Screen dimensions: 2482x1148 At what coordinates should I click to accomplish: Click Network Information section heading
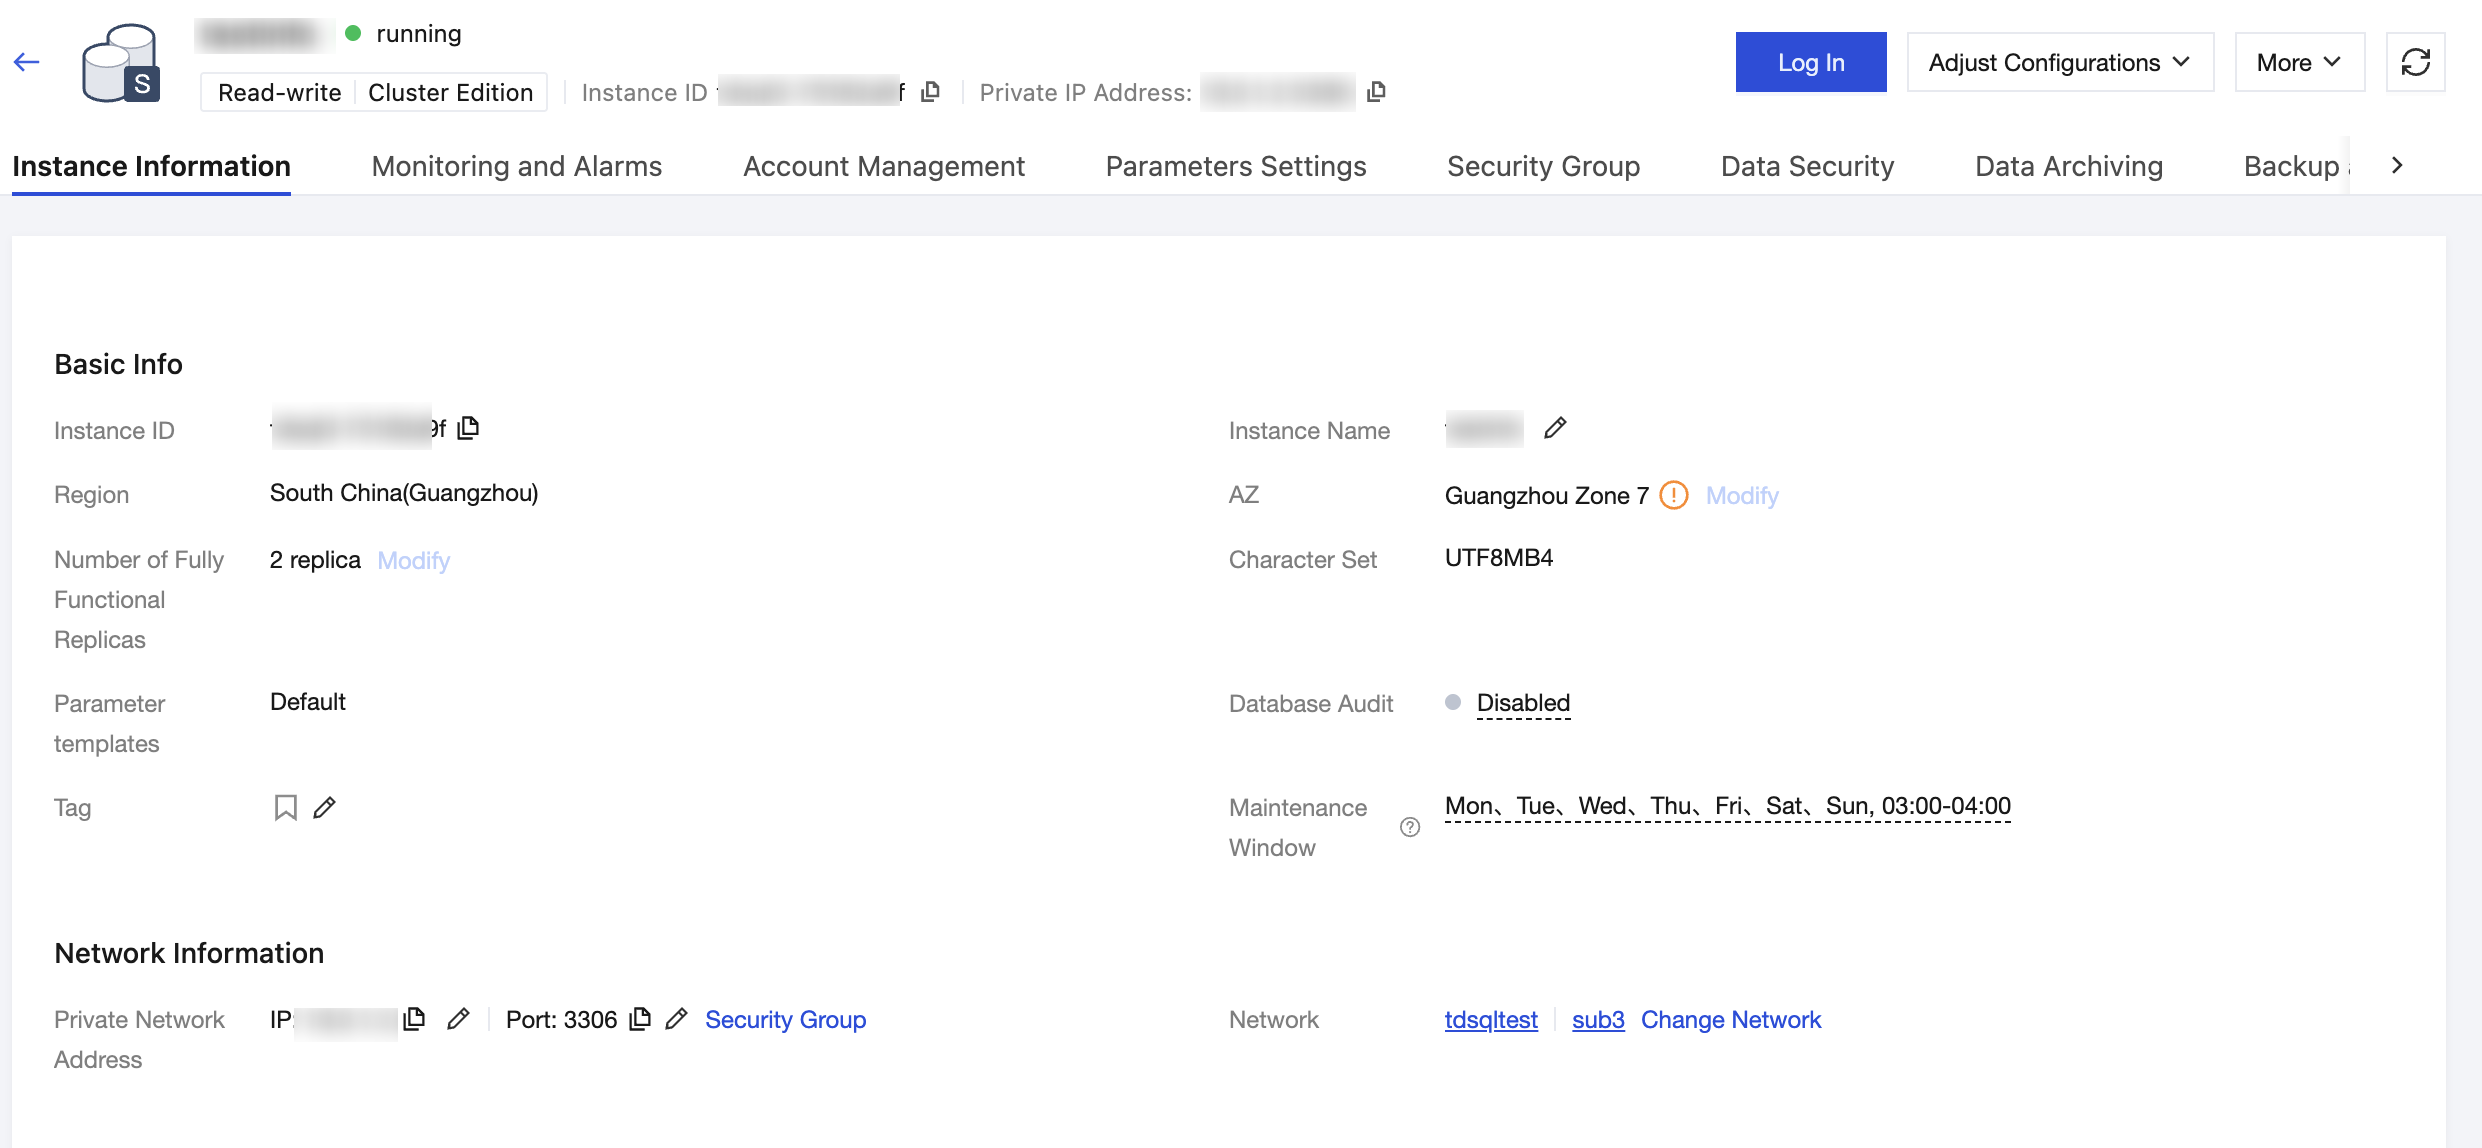[189, 953]
